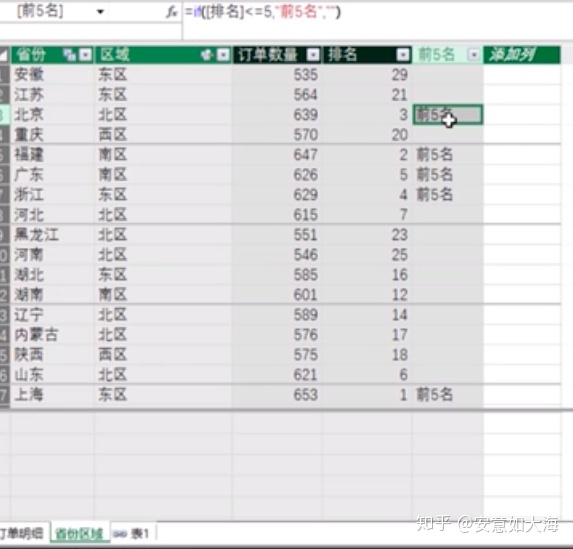Select the 订单数量 column header
The image size is (573, 549).
pos(277,55)
